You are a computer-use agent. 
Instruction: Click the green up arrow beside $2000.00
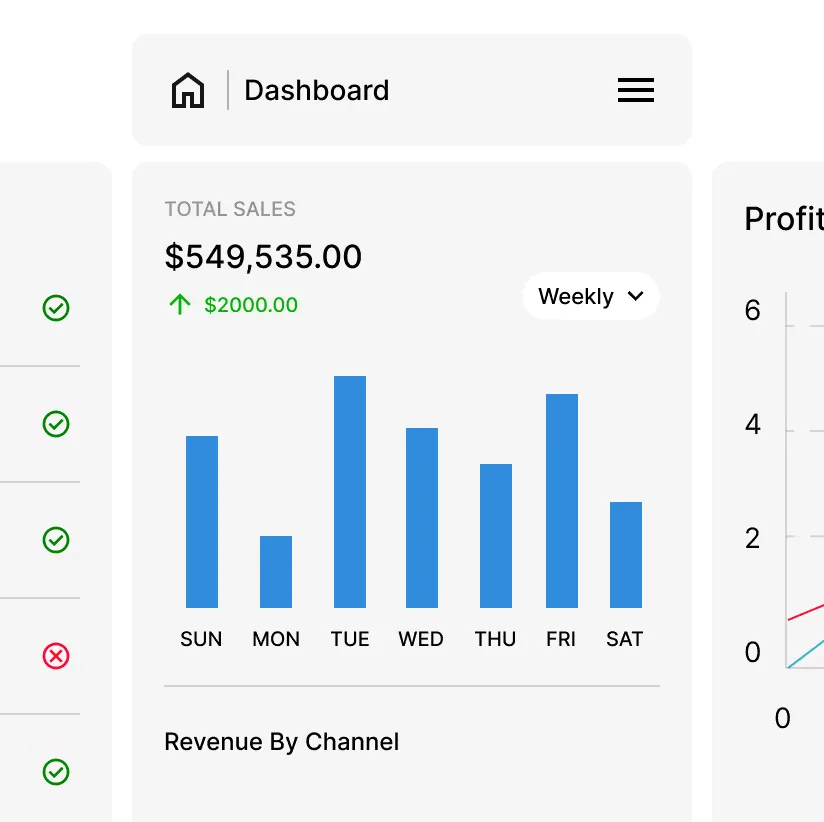click(180, 305)
